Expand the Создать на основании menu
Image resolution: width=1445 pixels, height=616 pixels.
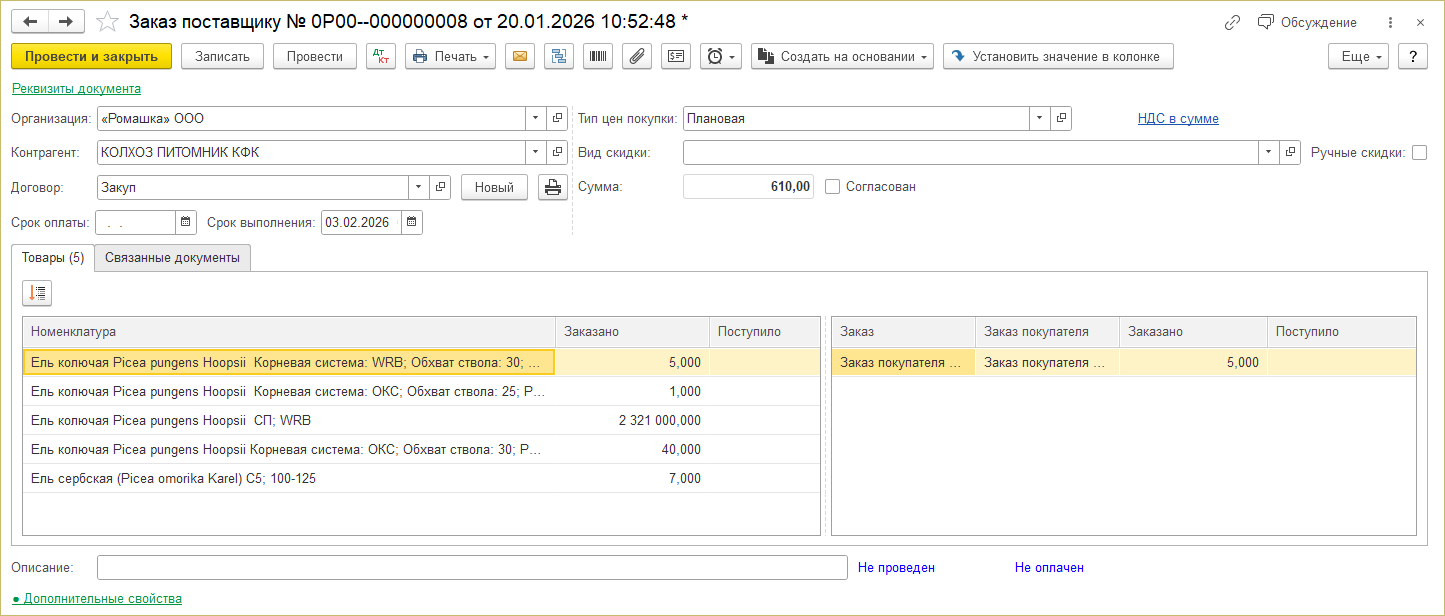pos(842,57)
